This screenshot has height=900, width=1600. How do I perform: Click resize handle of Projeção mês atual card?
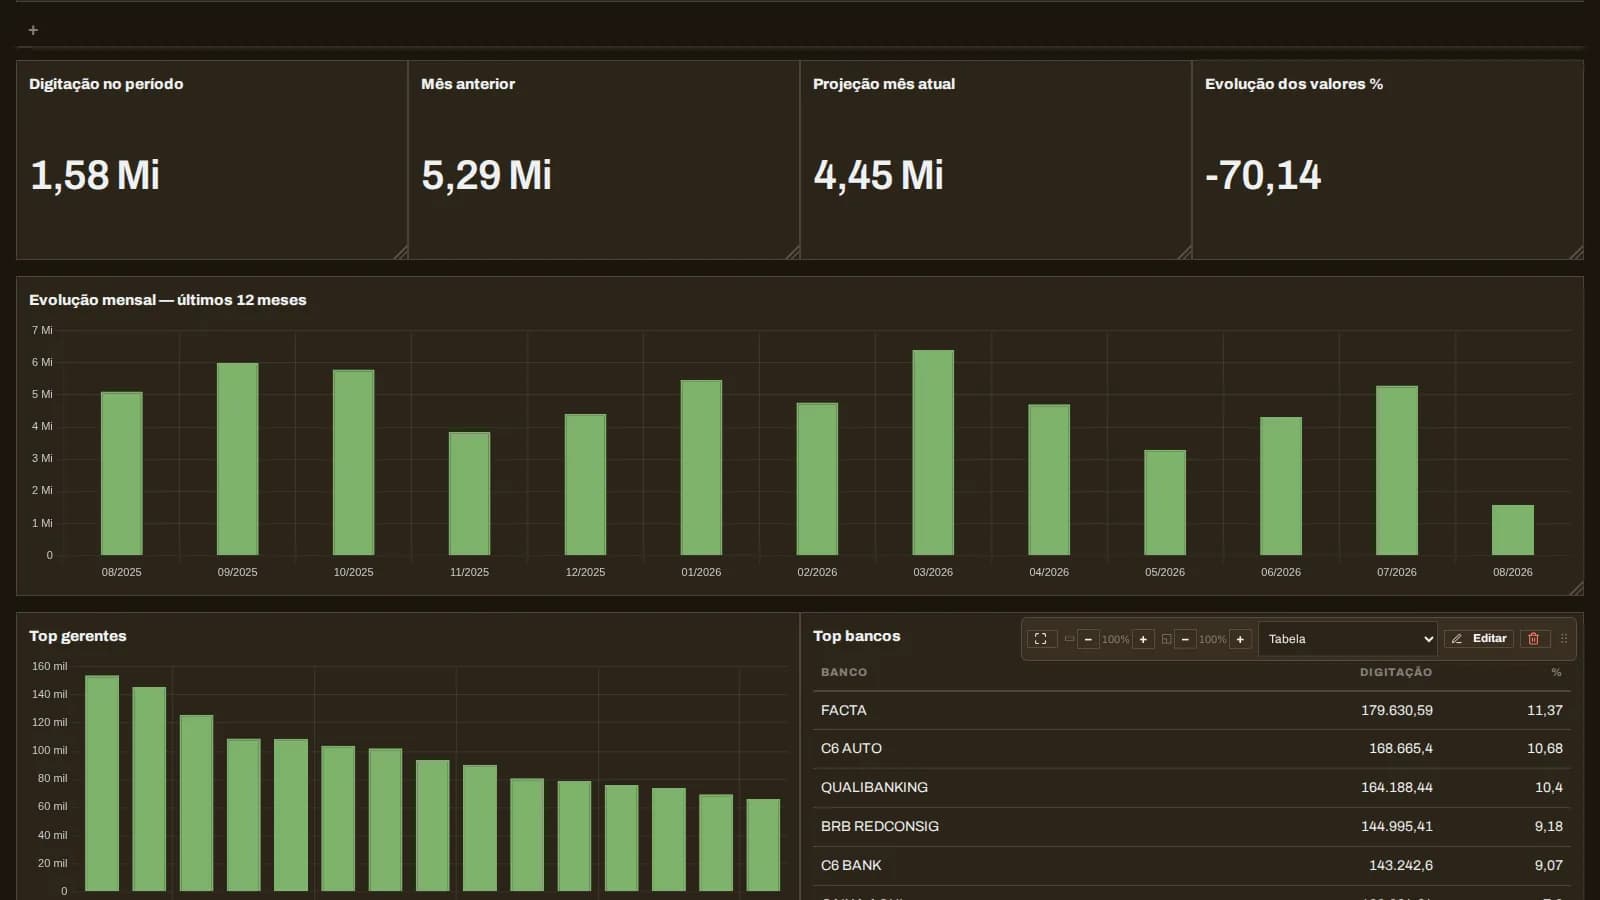[1185, 253]
